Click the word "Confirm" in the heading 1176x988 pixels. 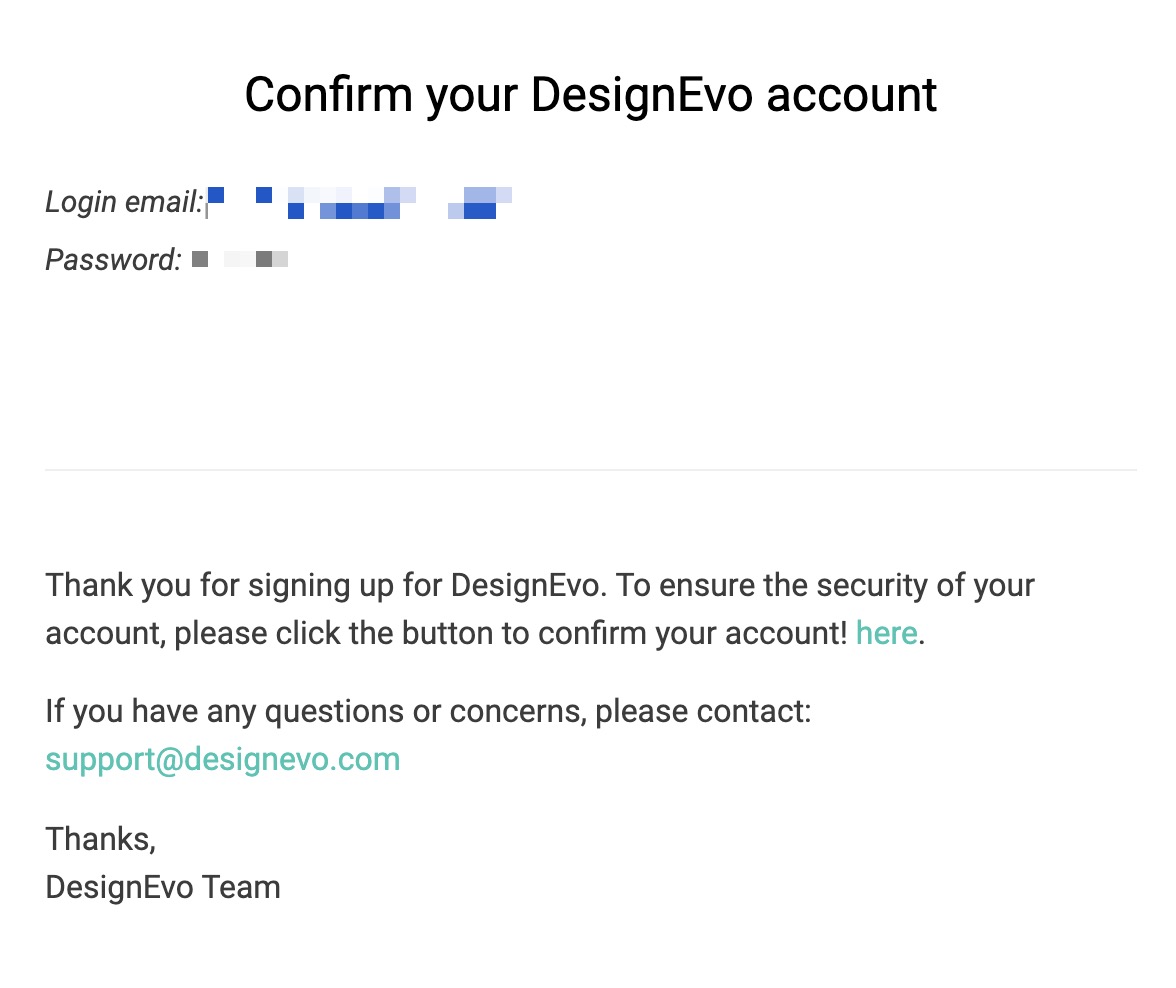click(x=328, y=95)
